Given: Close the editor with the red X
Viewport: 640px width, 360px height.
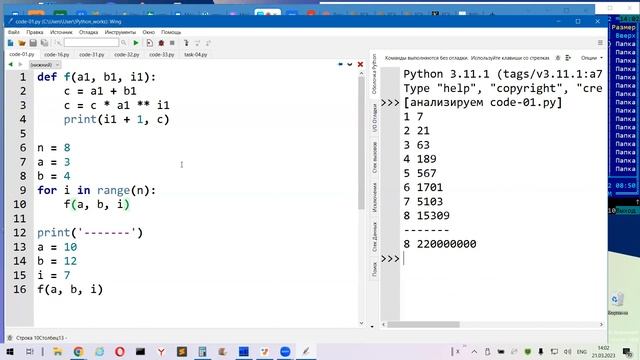Looking at the screenshot, I should (360, 64).
